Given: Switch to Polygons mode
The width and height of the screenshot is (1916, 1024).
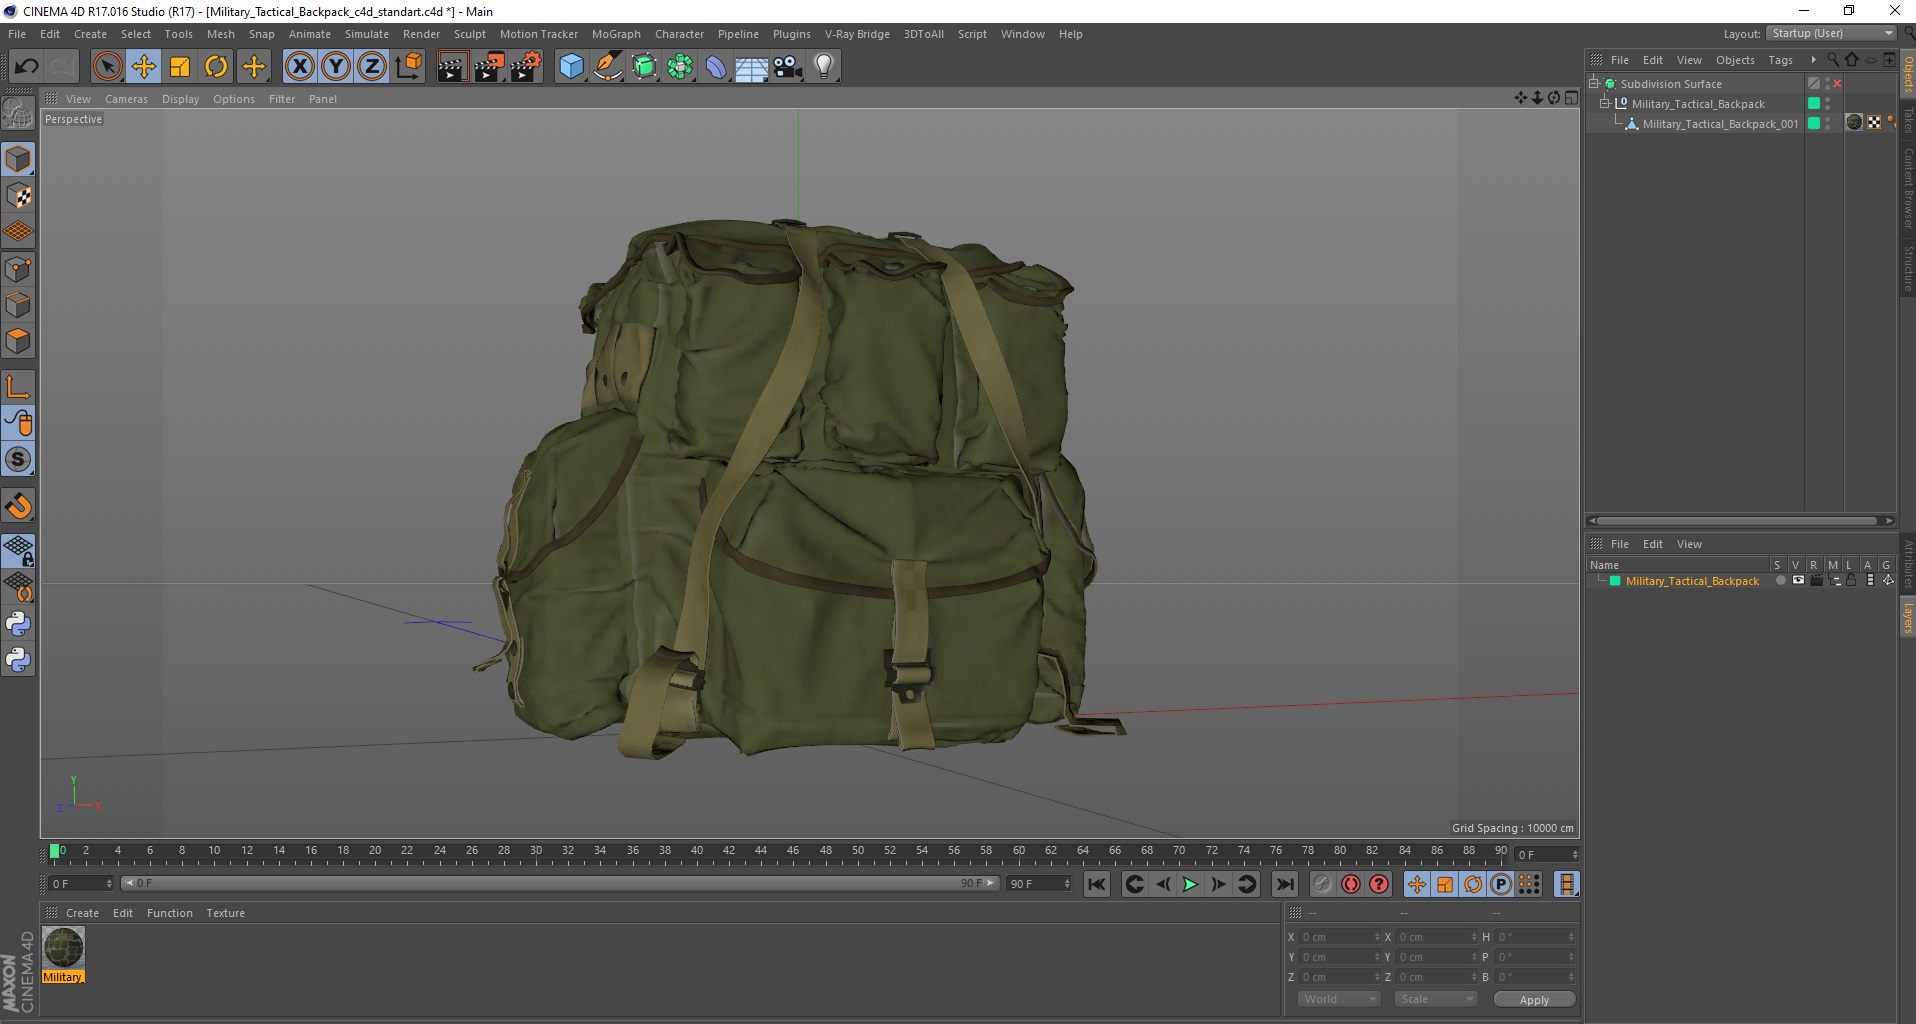Looking at the screenshot, I should pos(18,341).
